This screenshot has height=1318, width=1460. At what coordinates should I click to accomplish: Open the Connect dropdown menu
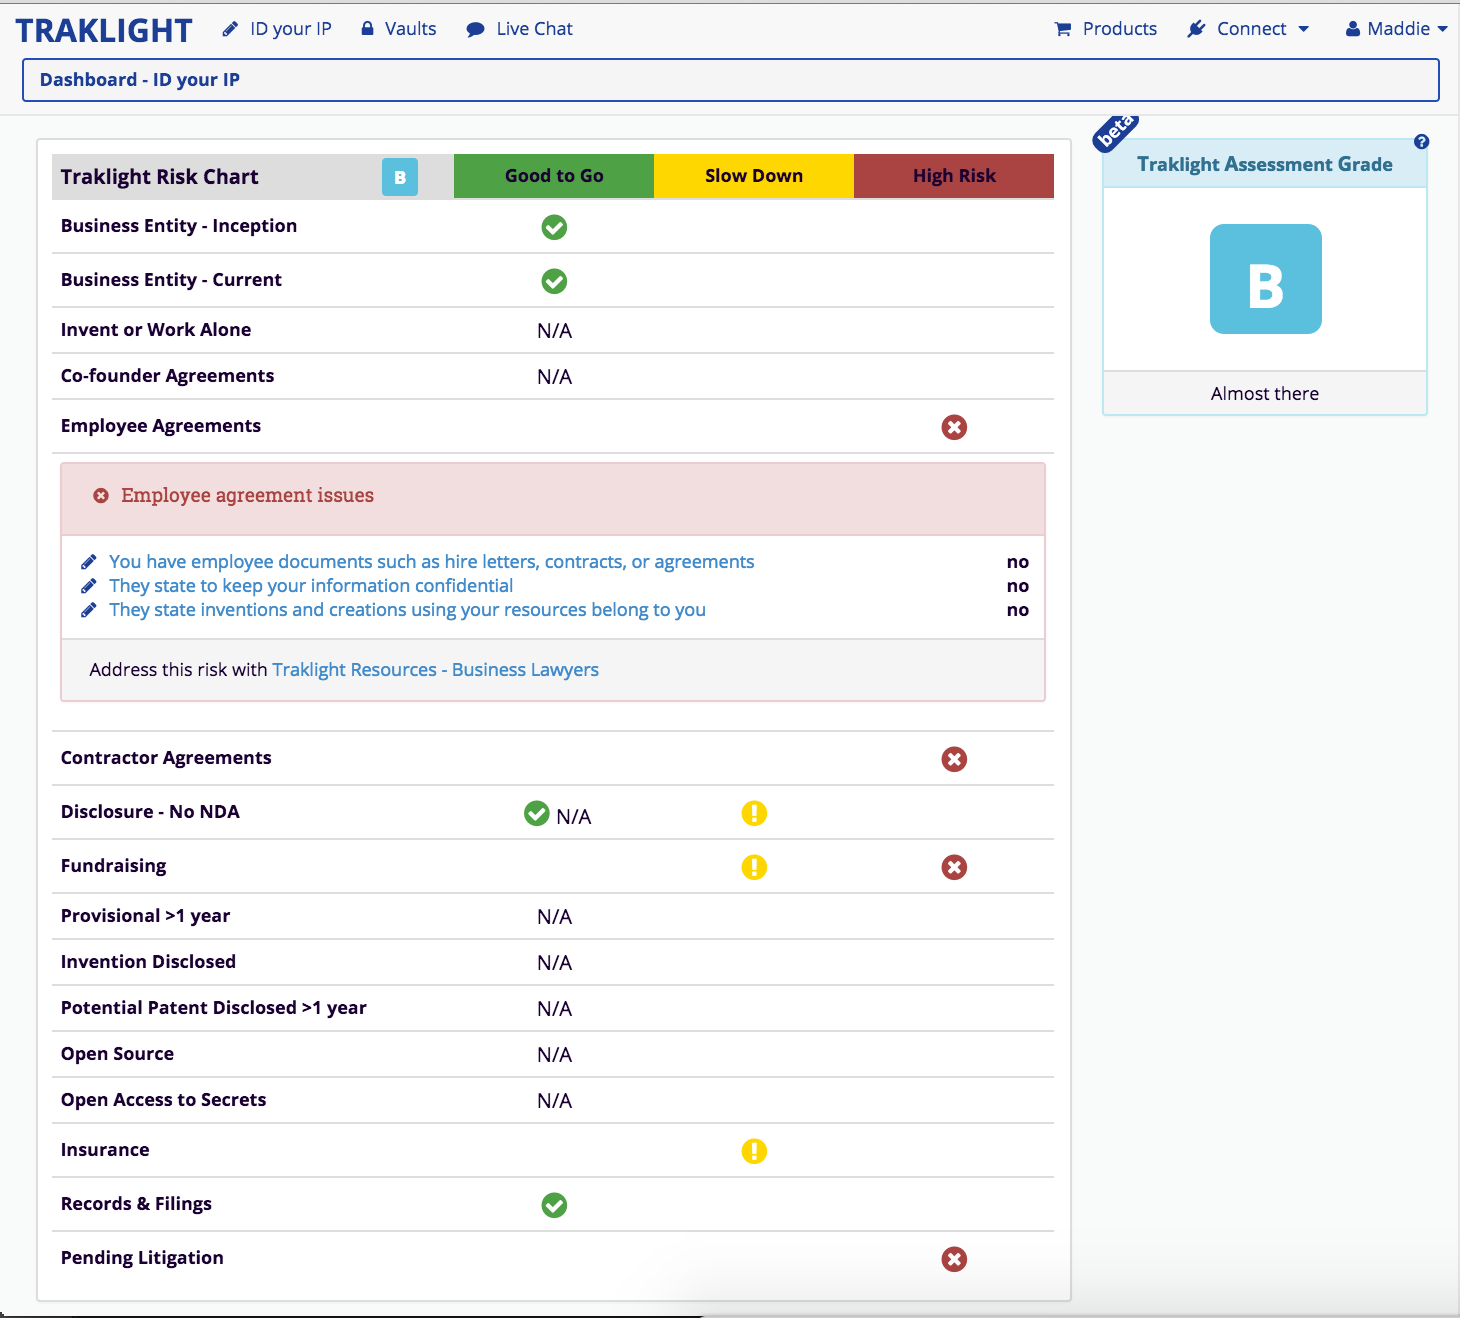[1249, 29]
